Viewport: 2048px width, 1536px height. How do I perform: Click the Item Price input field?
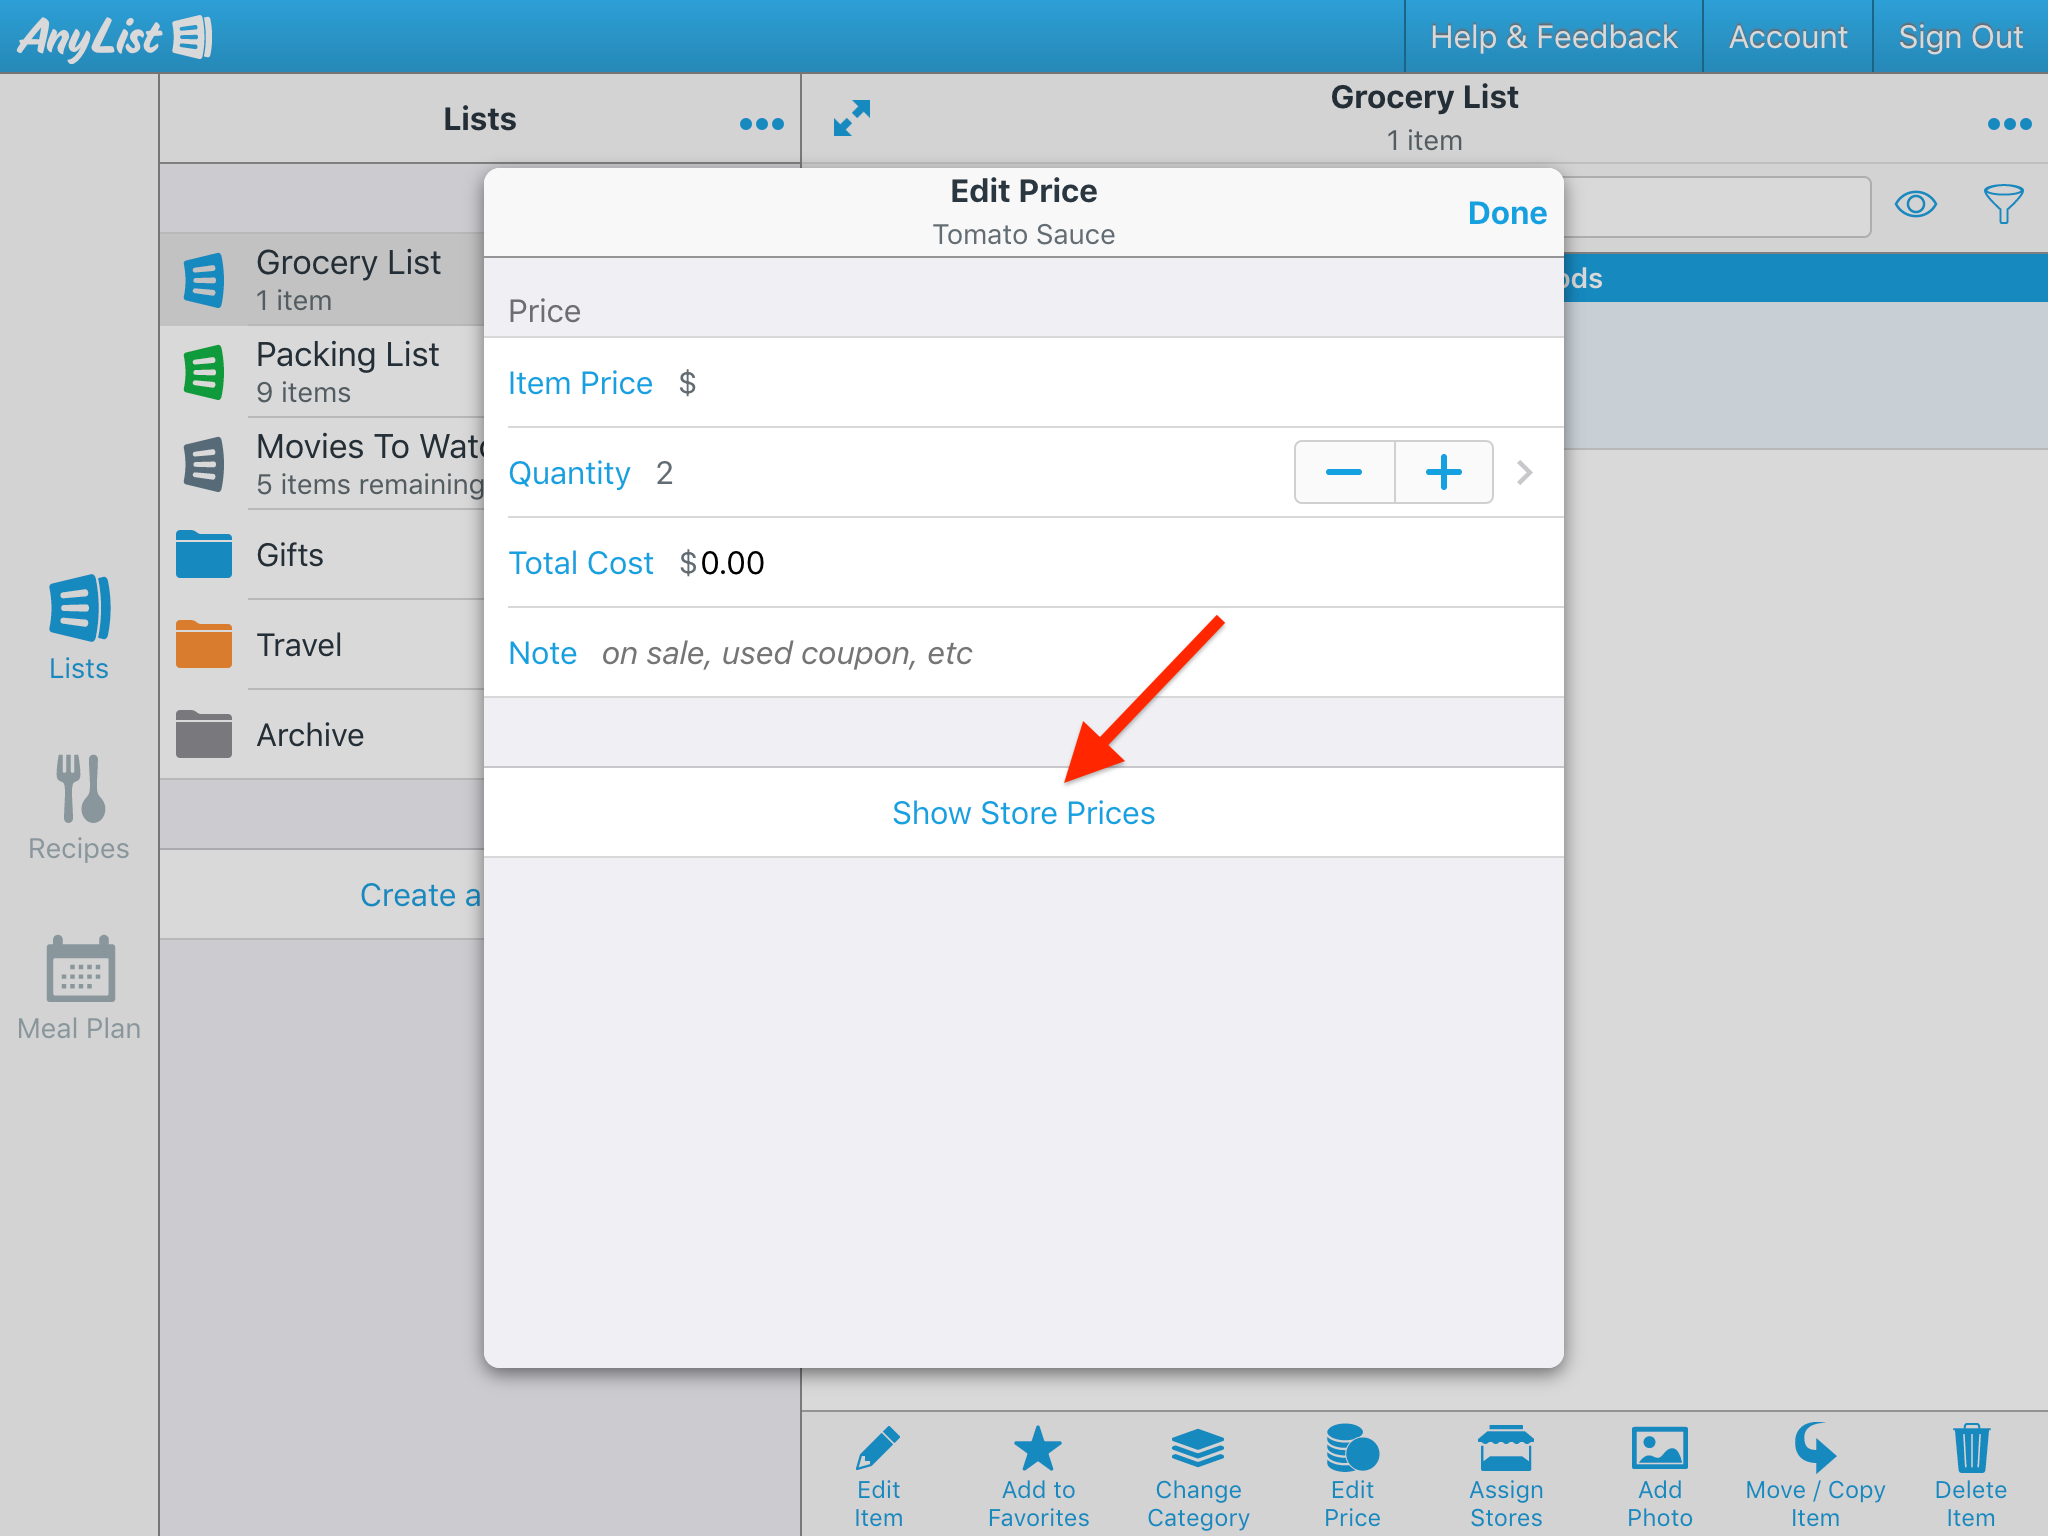(x=1100, y=383)
